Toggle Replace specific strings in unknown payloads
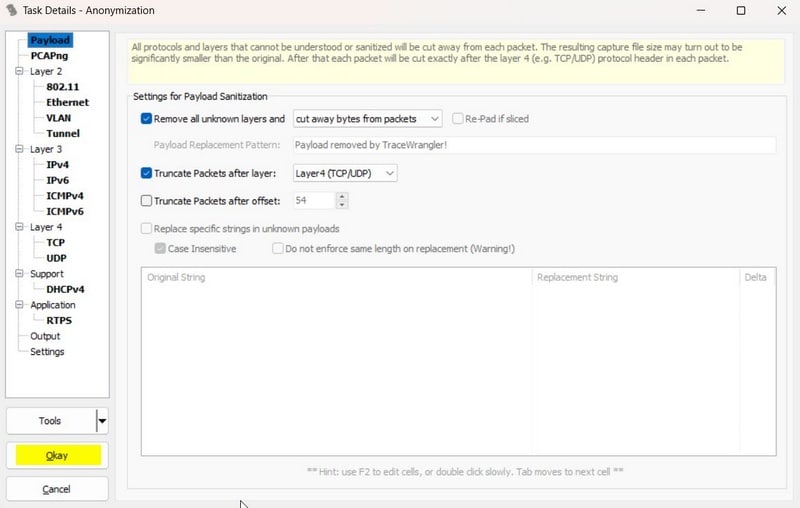The width and height of the screenshot is (800, 508). pos(146,228)
